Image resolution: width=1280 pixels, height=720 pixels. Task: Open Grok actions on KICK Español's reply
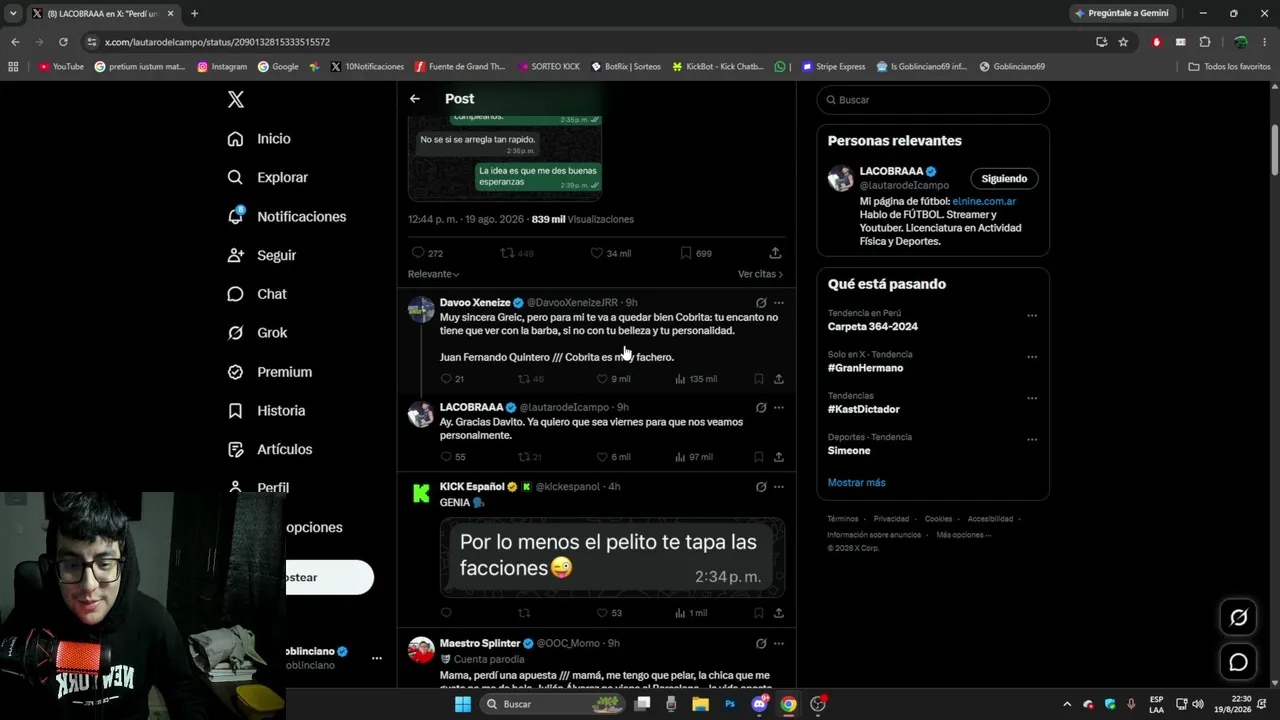coord(761,487)
